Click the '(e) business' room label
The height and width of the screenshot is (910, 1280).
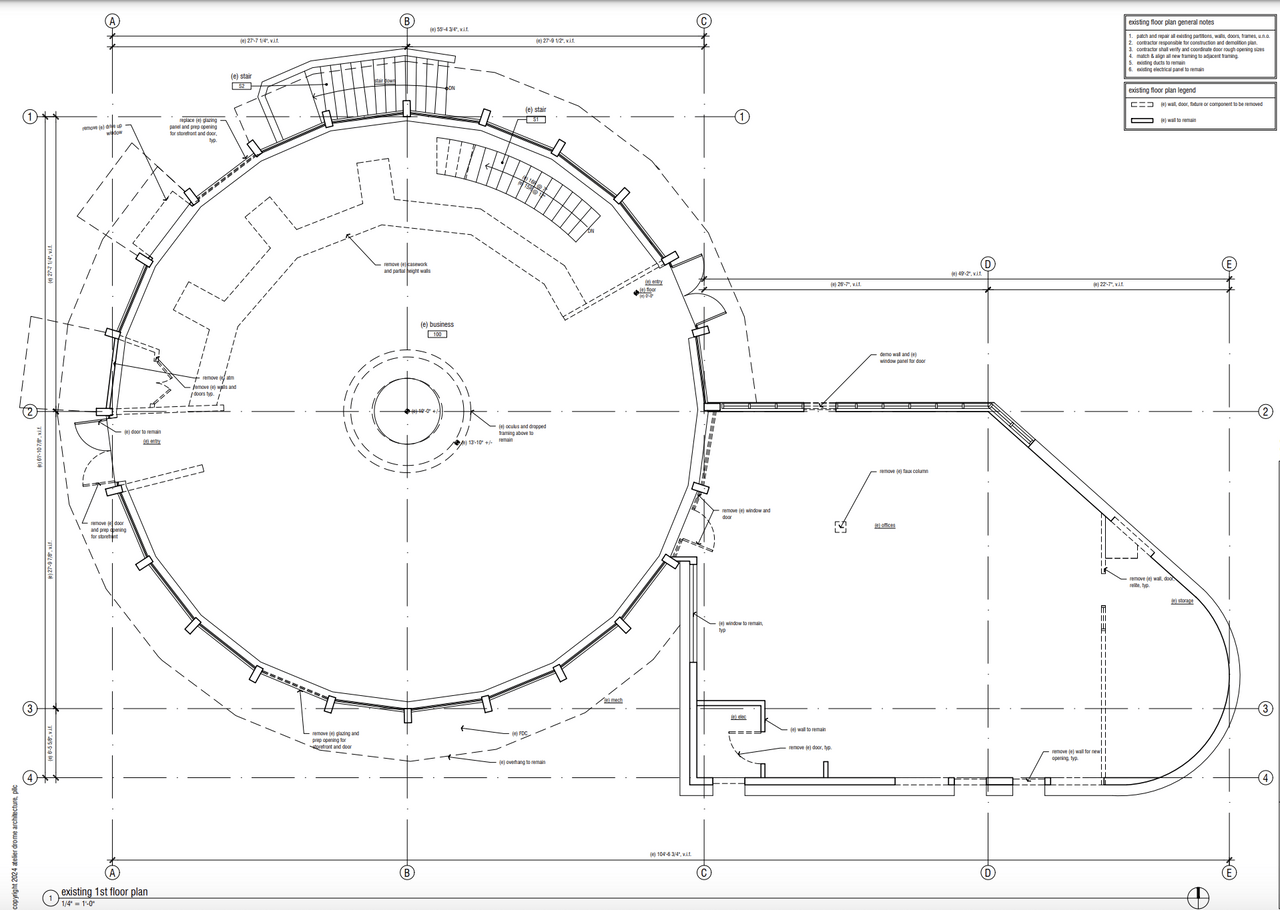[437, 324]
